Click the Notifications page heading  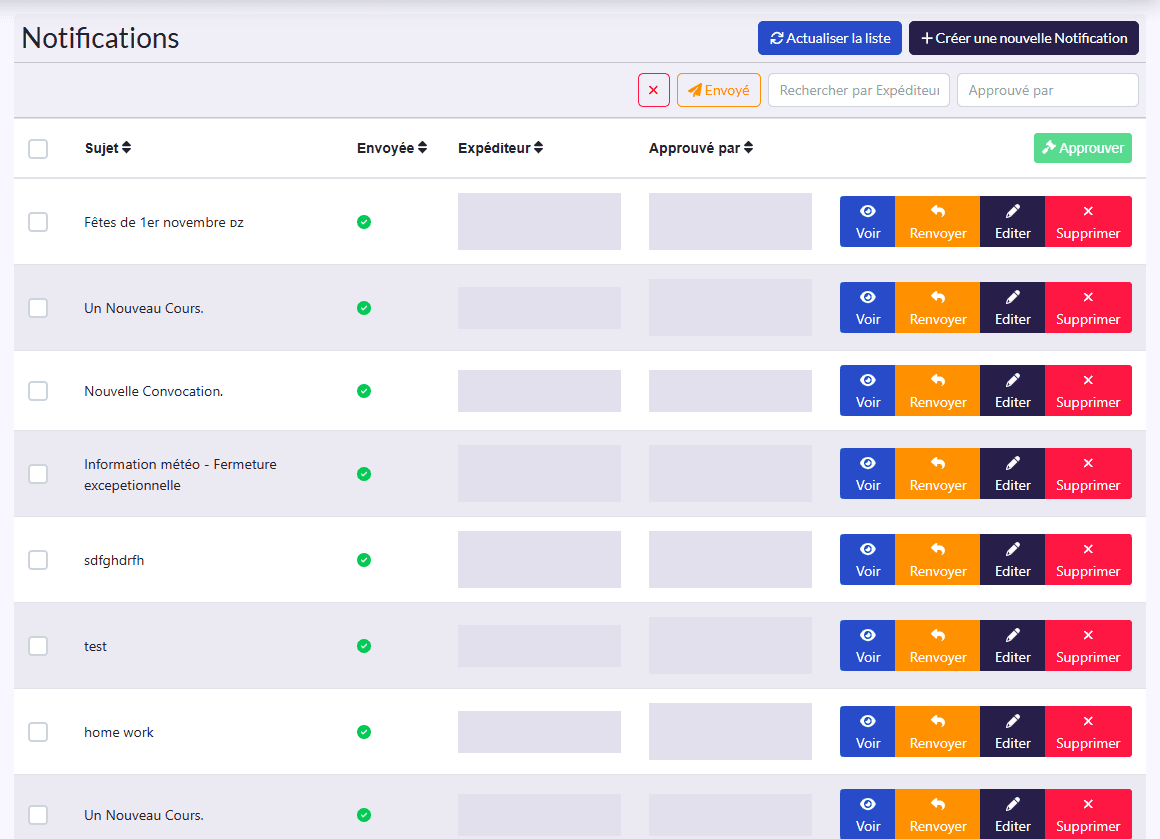101,38
